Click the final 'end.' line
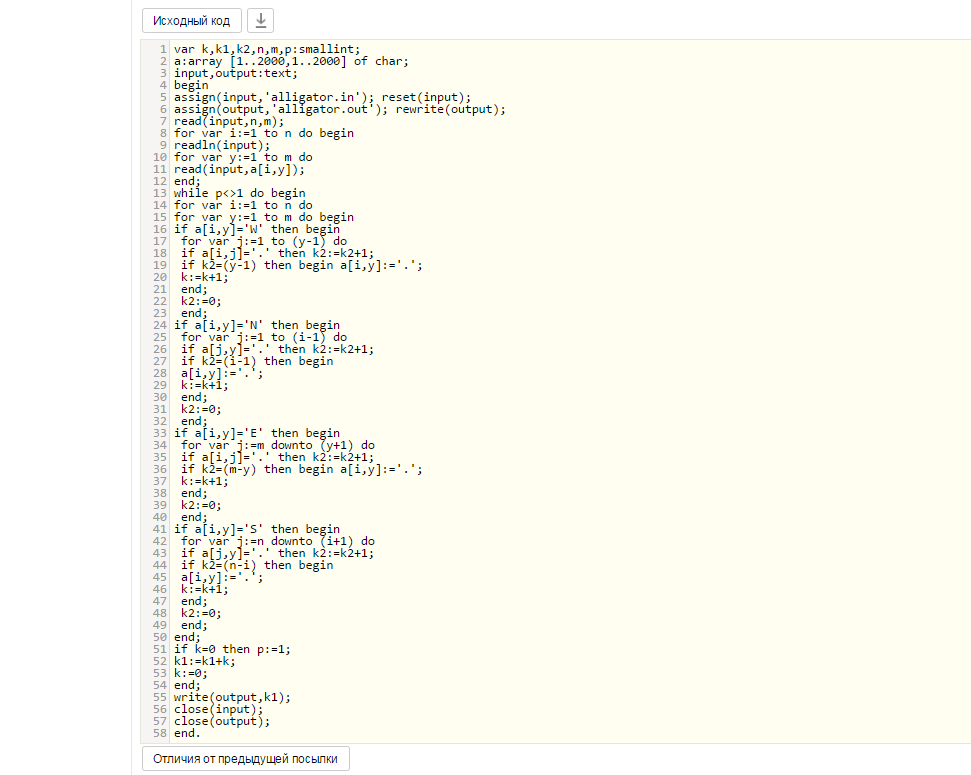The width and height of the screenshot is (971, 775). (187, 733)
